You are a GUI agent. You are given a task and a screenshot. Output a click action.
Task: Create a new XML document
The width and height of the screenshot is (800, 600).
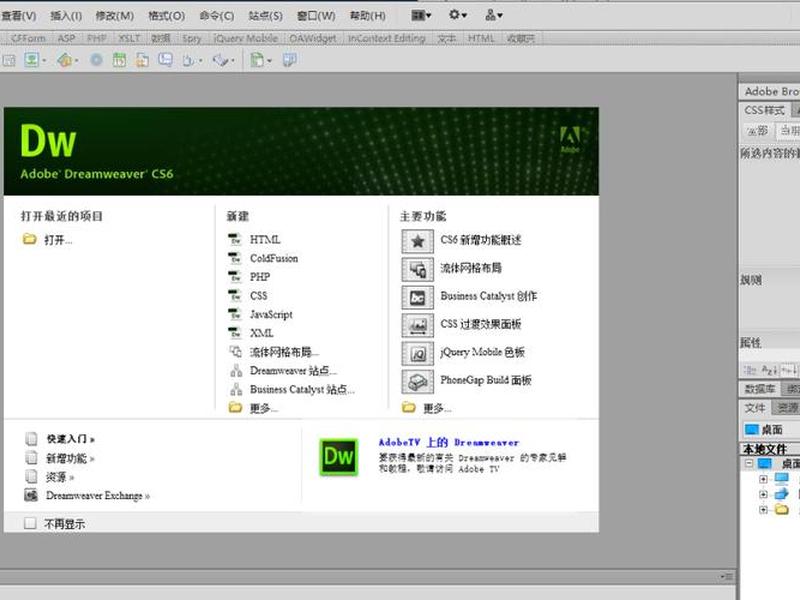[x=261, y=333]
